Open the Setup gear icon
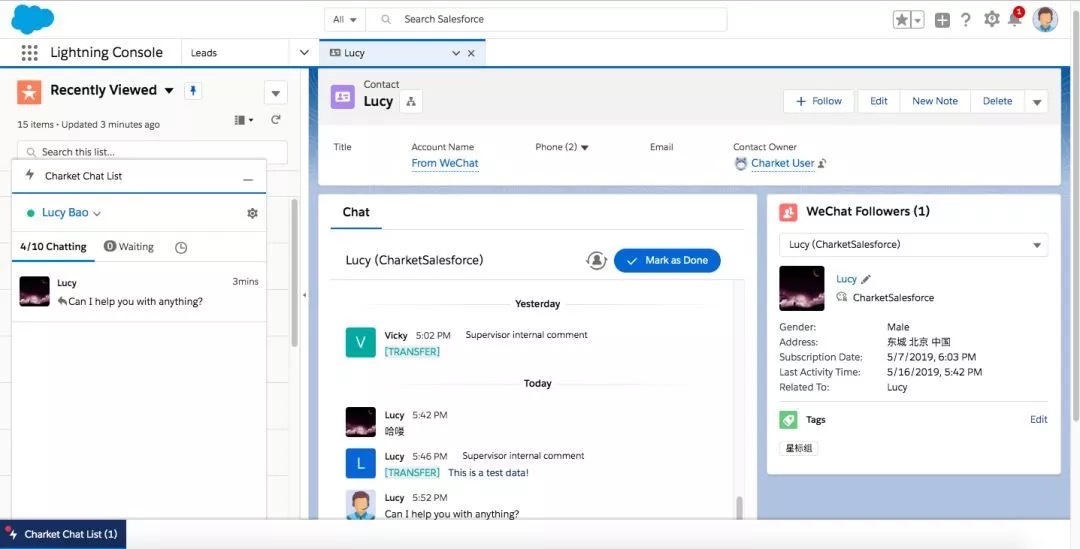 pyautogui.click(x=992, y=19)
